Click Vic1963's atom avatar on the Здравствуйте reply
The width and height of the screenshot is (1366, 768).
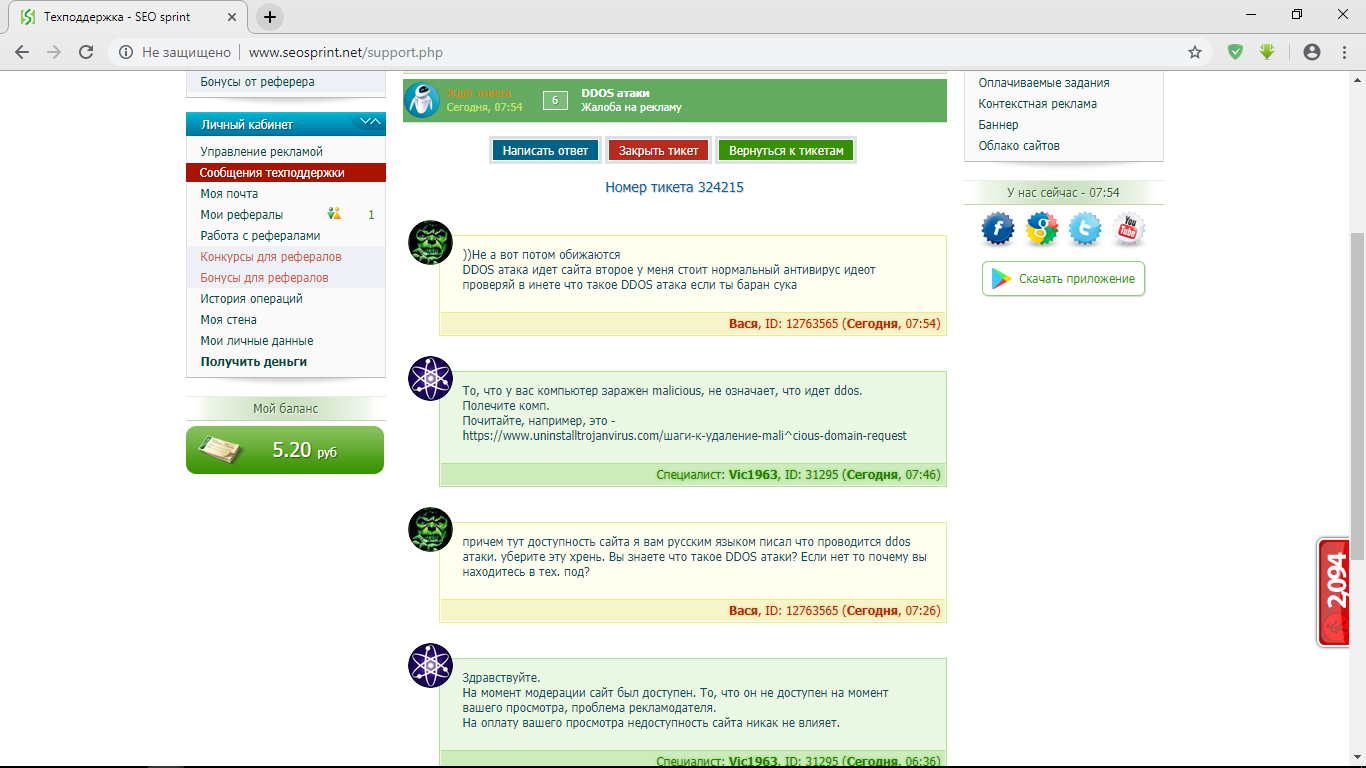coord(431,665)
